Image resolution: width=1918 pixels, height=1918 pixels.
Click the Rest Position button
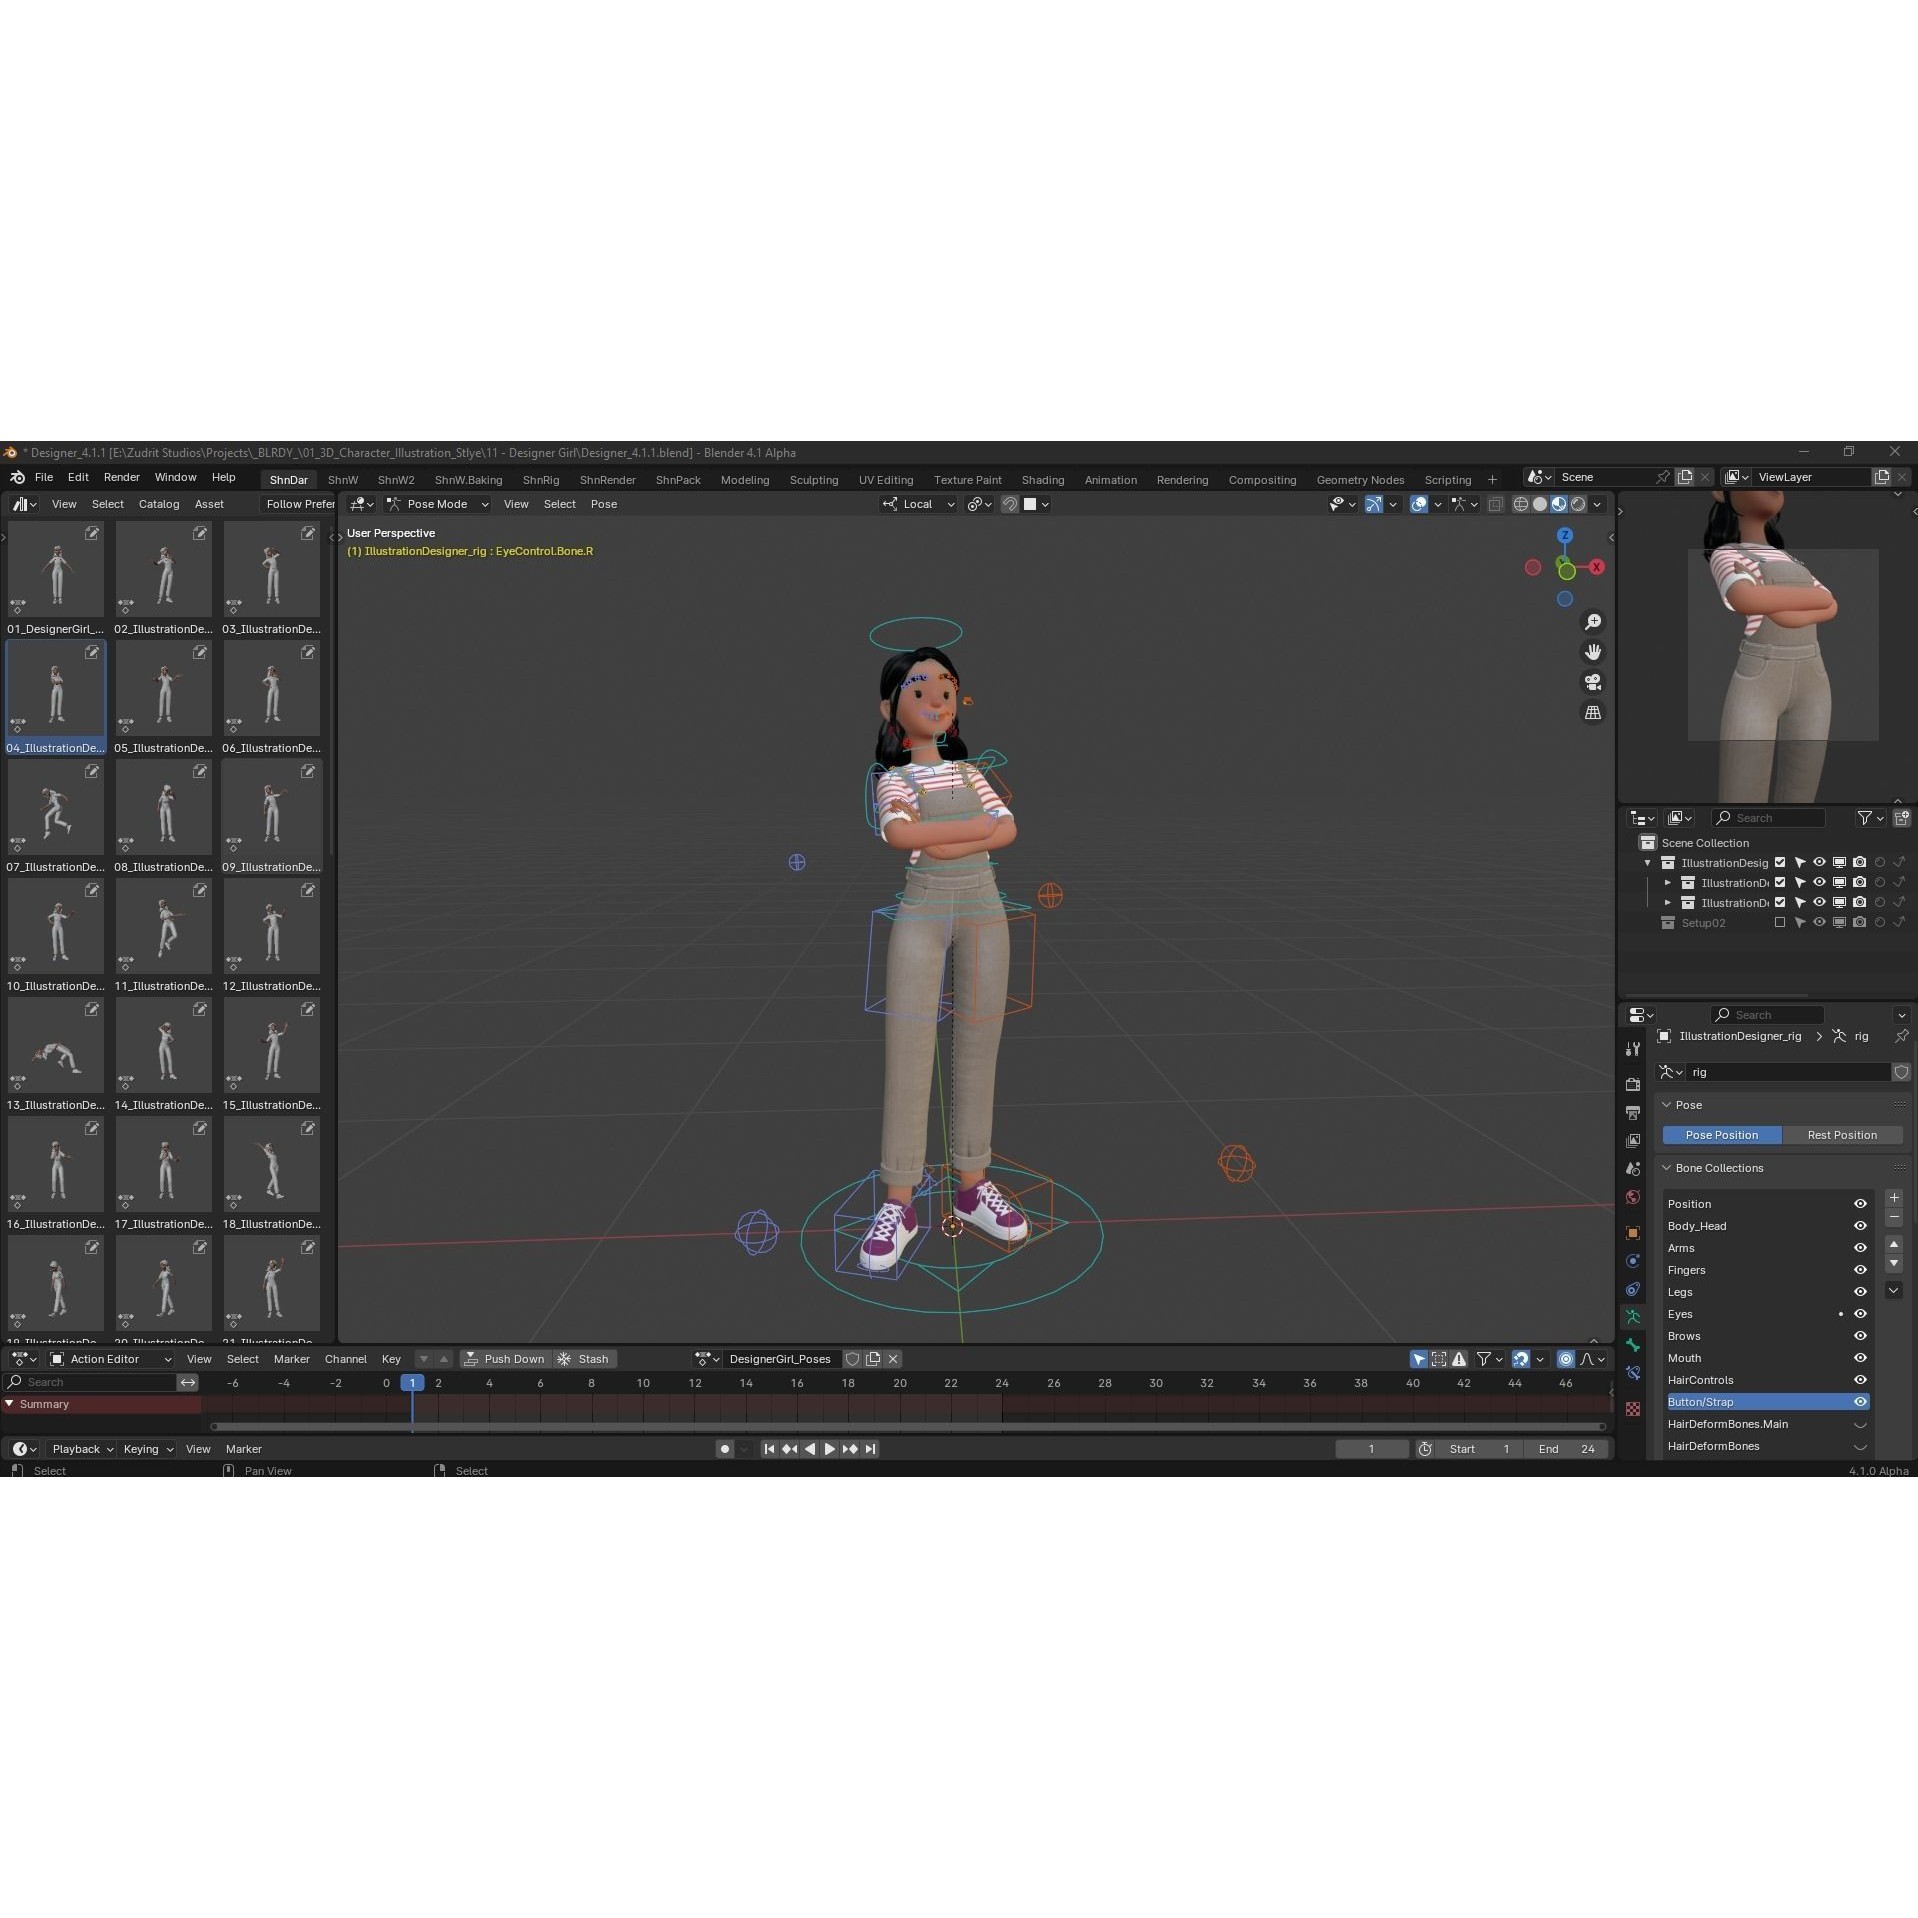pos(1843,1135)
